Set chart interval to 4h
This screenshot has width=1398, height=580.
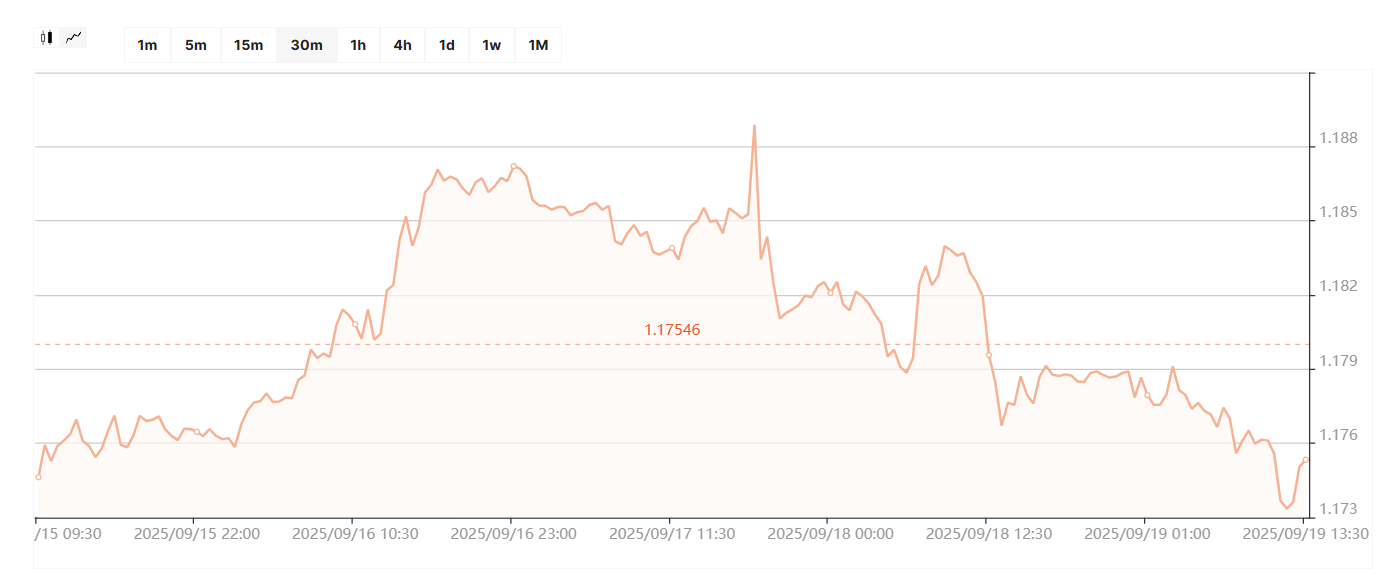(x=402, y=45)
